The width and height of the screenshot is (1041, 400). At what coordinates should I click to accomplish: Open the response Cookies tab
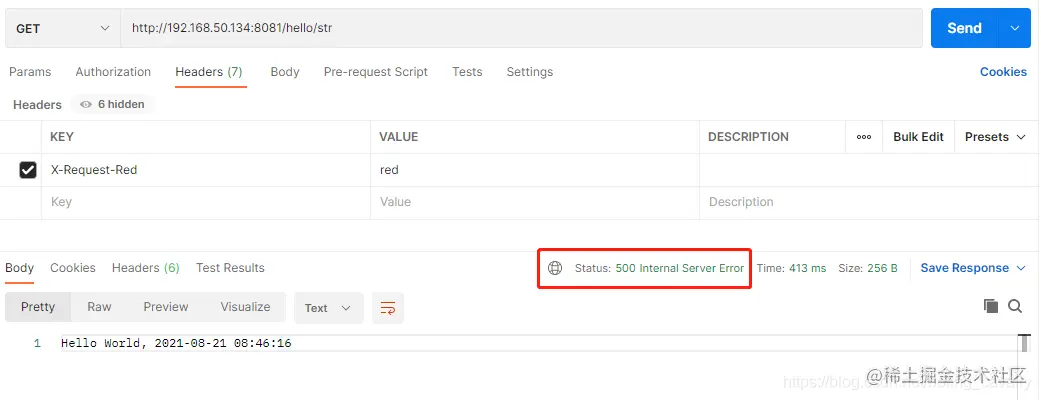pyautogui.click(x=73, y=268)
